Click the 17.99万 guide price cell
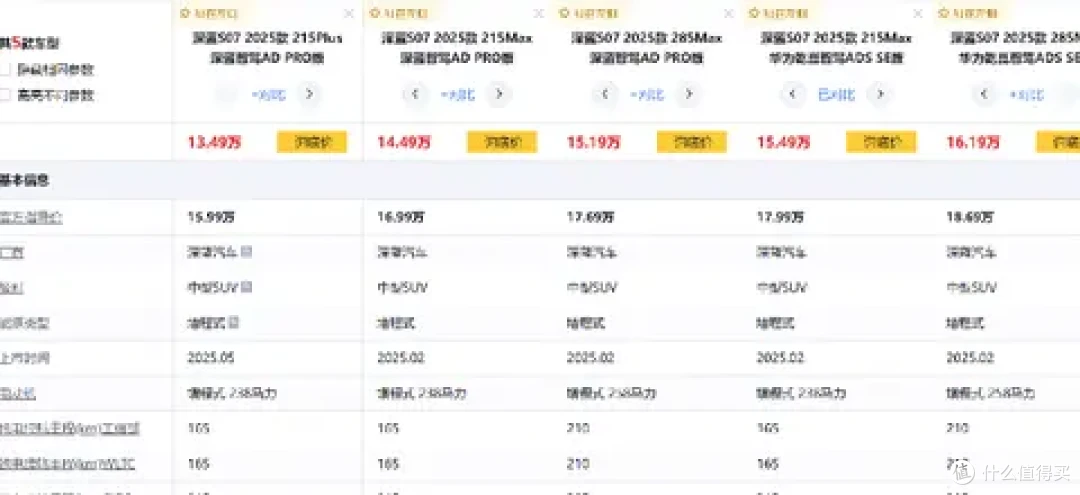This screenshot has width=1080, height=495. [x=780, y=217]
